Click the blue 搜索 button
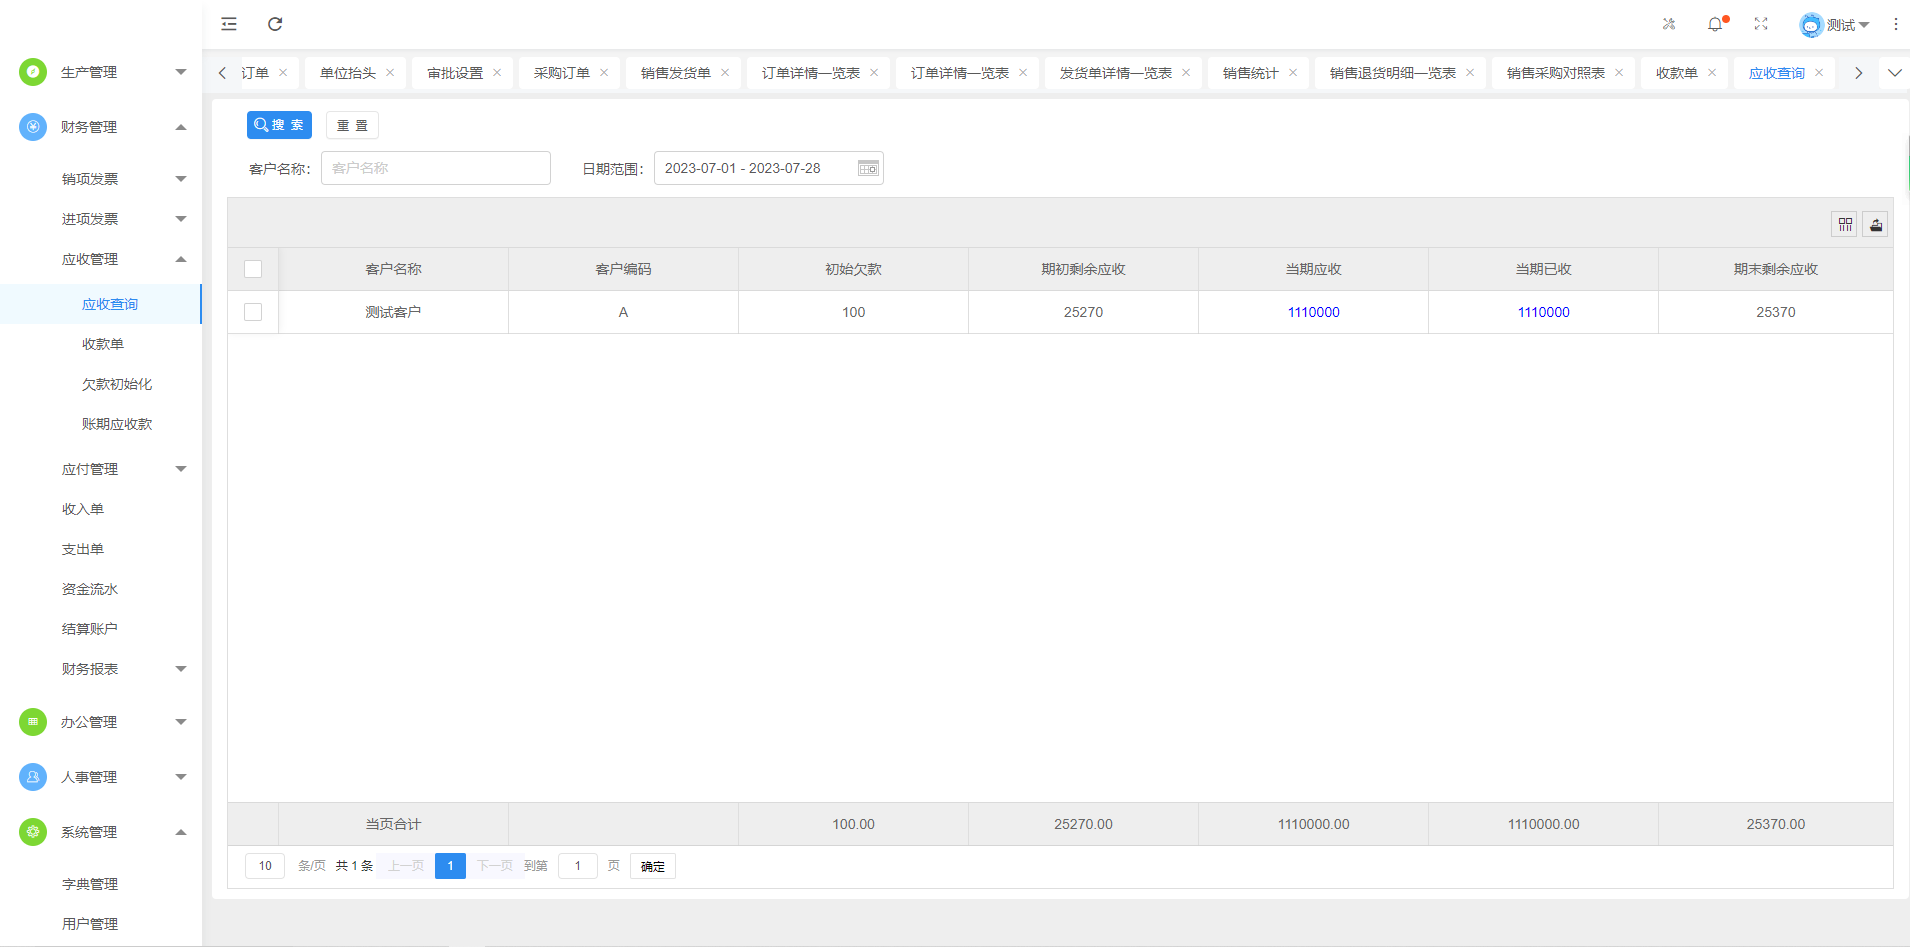1910x947 pixels. (x=279, y=125)
